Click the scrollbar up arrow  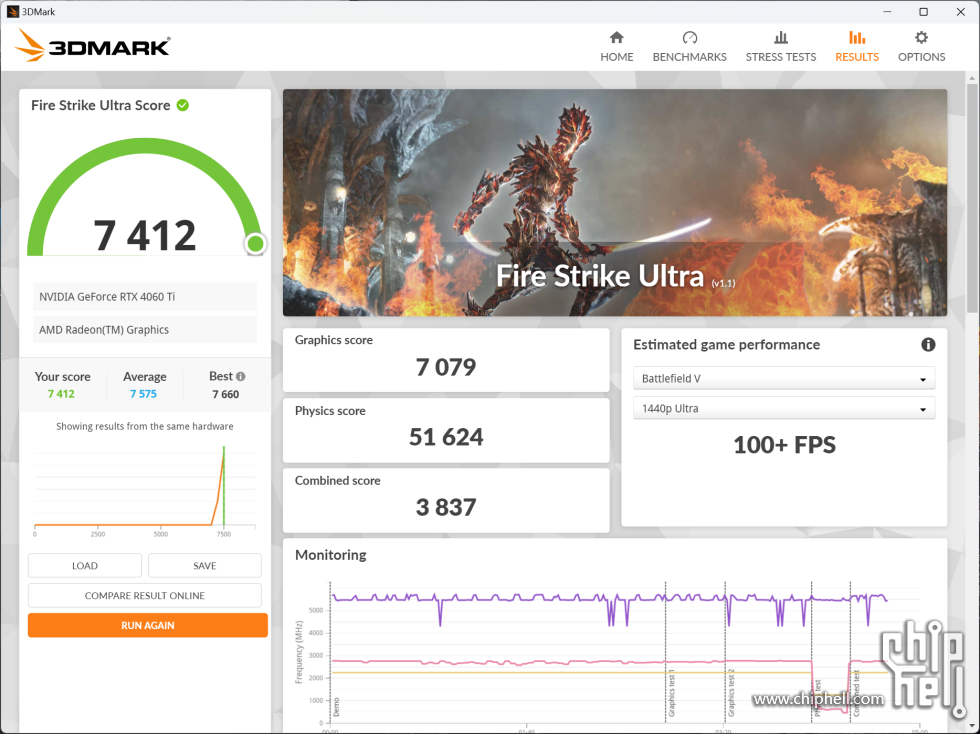[972, 78]
